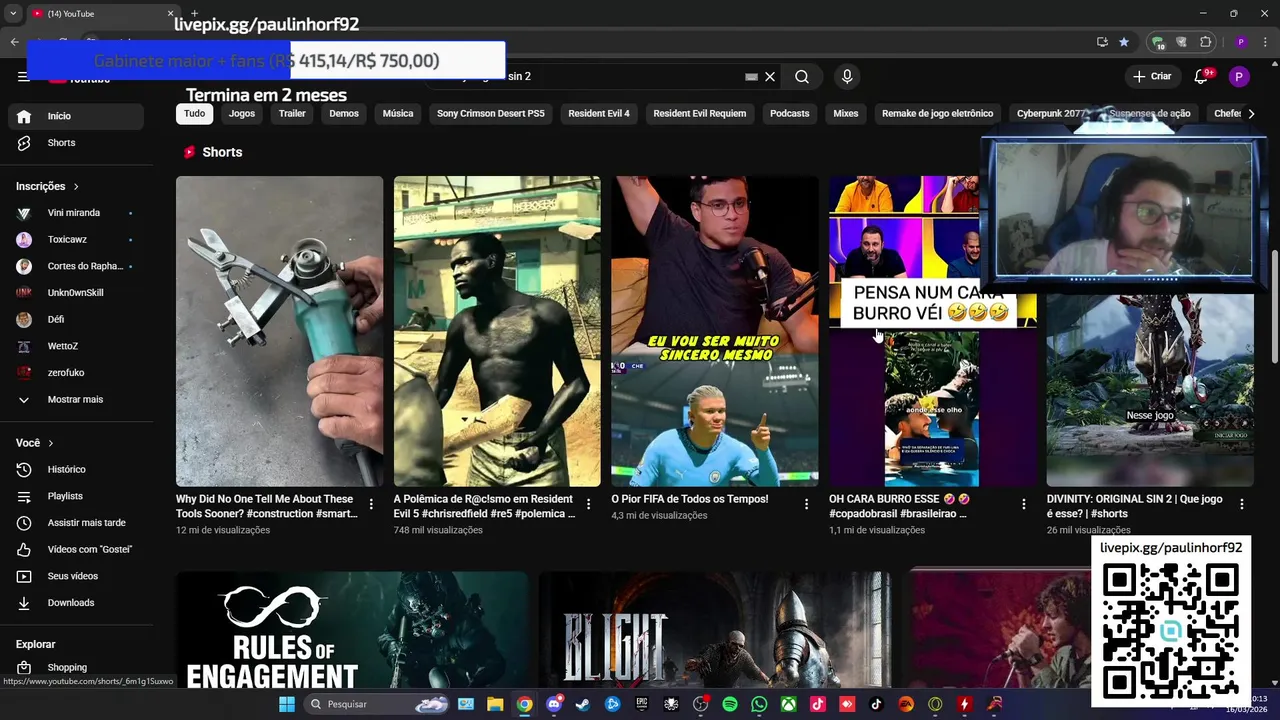The height and width of the screenshot is (720, 1280).
Task: Open Toxicawz channel
Action: point(76,240)
